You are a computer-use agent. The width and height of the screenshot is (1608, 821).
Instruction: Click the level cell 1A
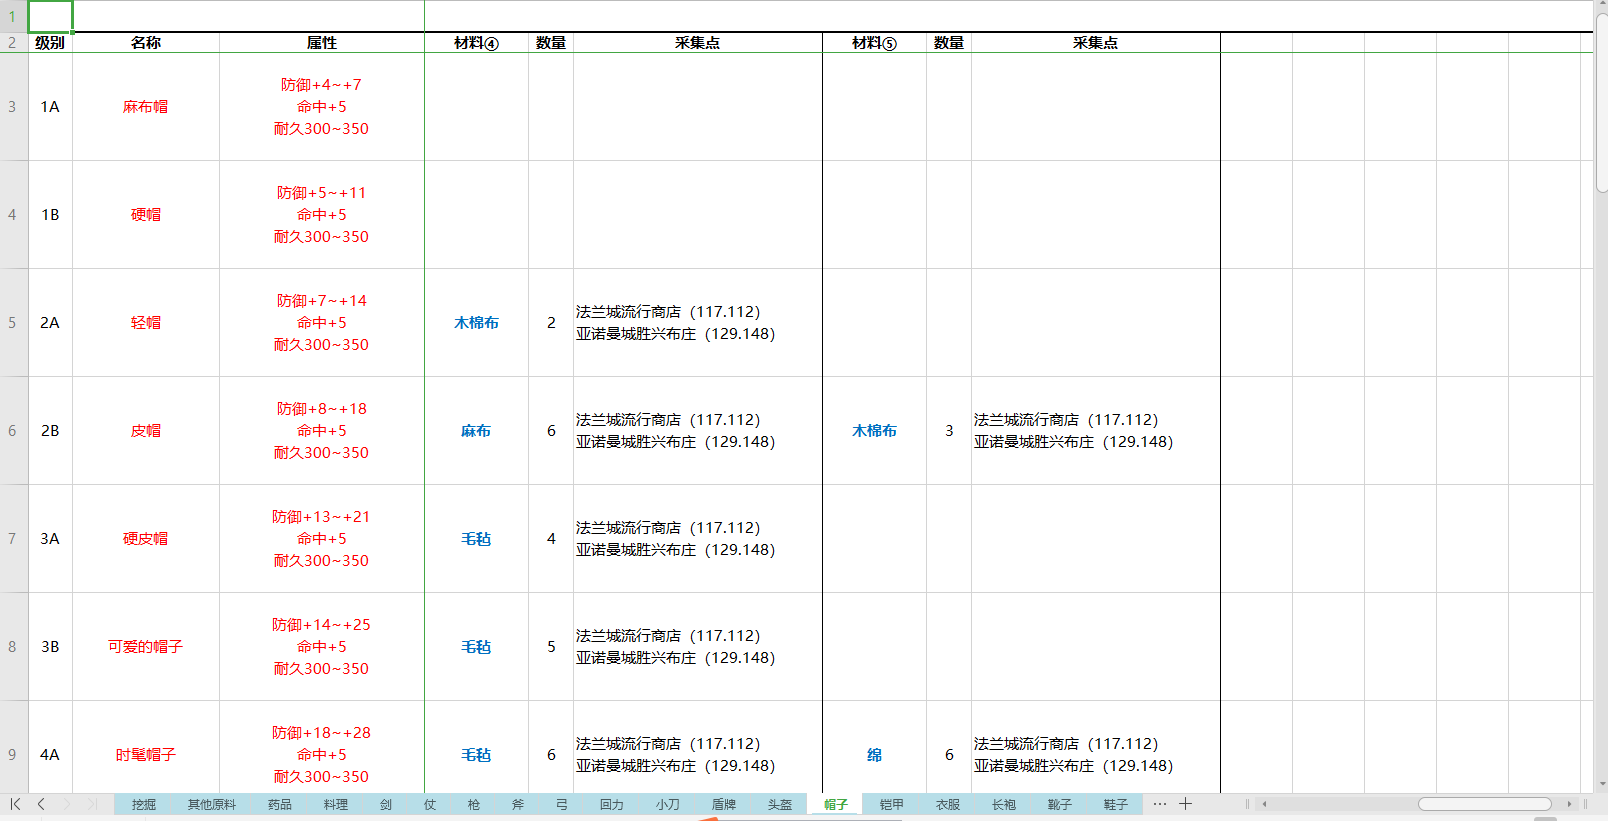coord(50,107)
